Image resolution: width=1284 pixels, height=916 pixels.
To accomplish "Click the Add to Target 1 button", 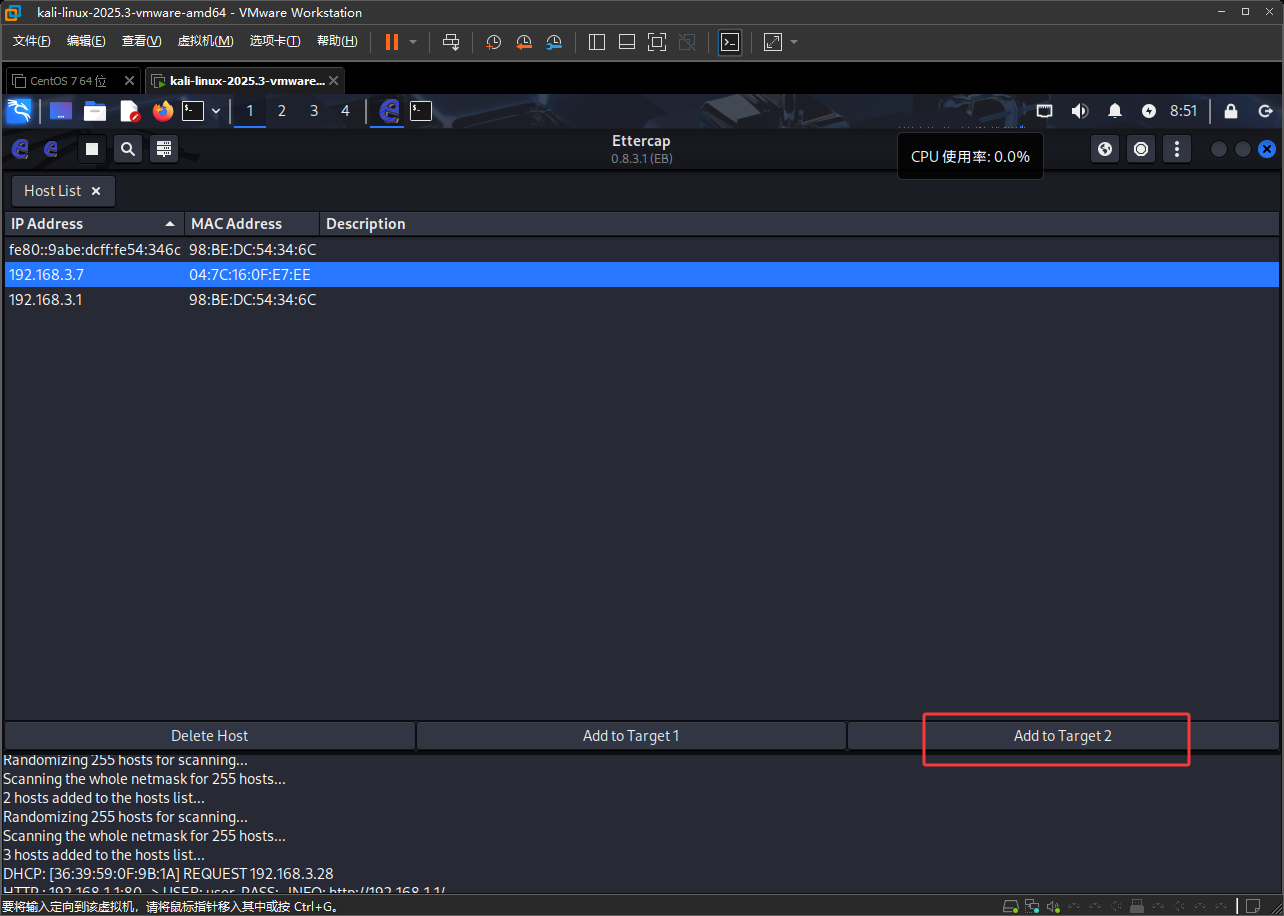I will tap(631, 736).
